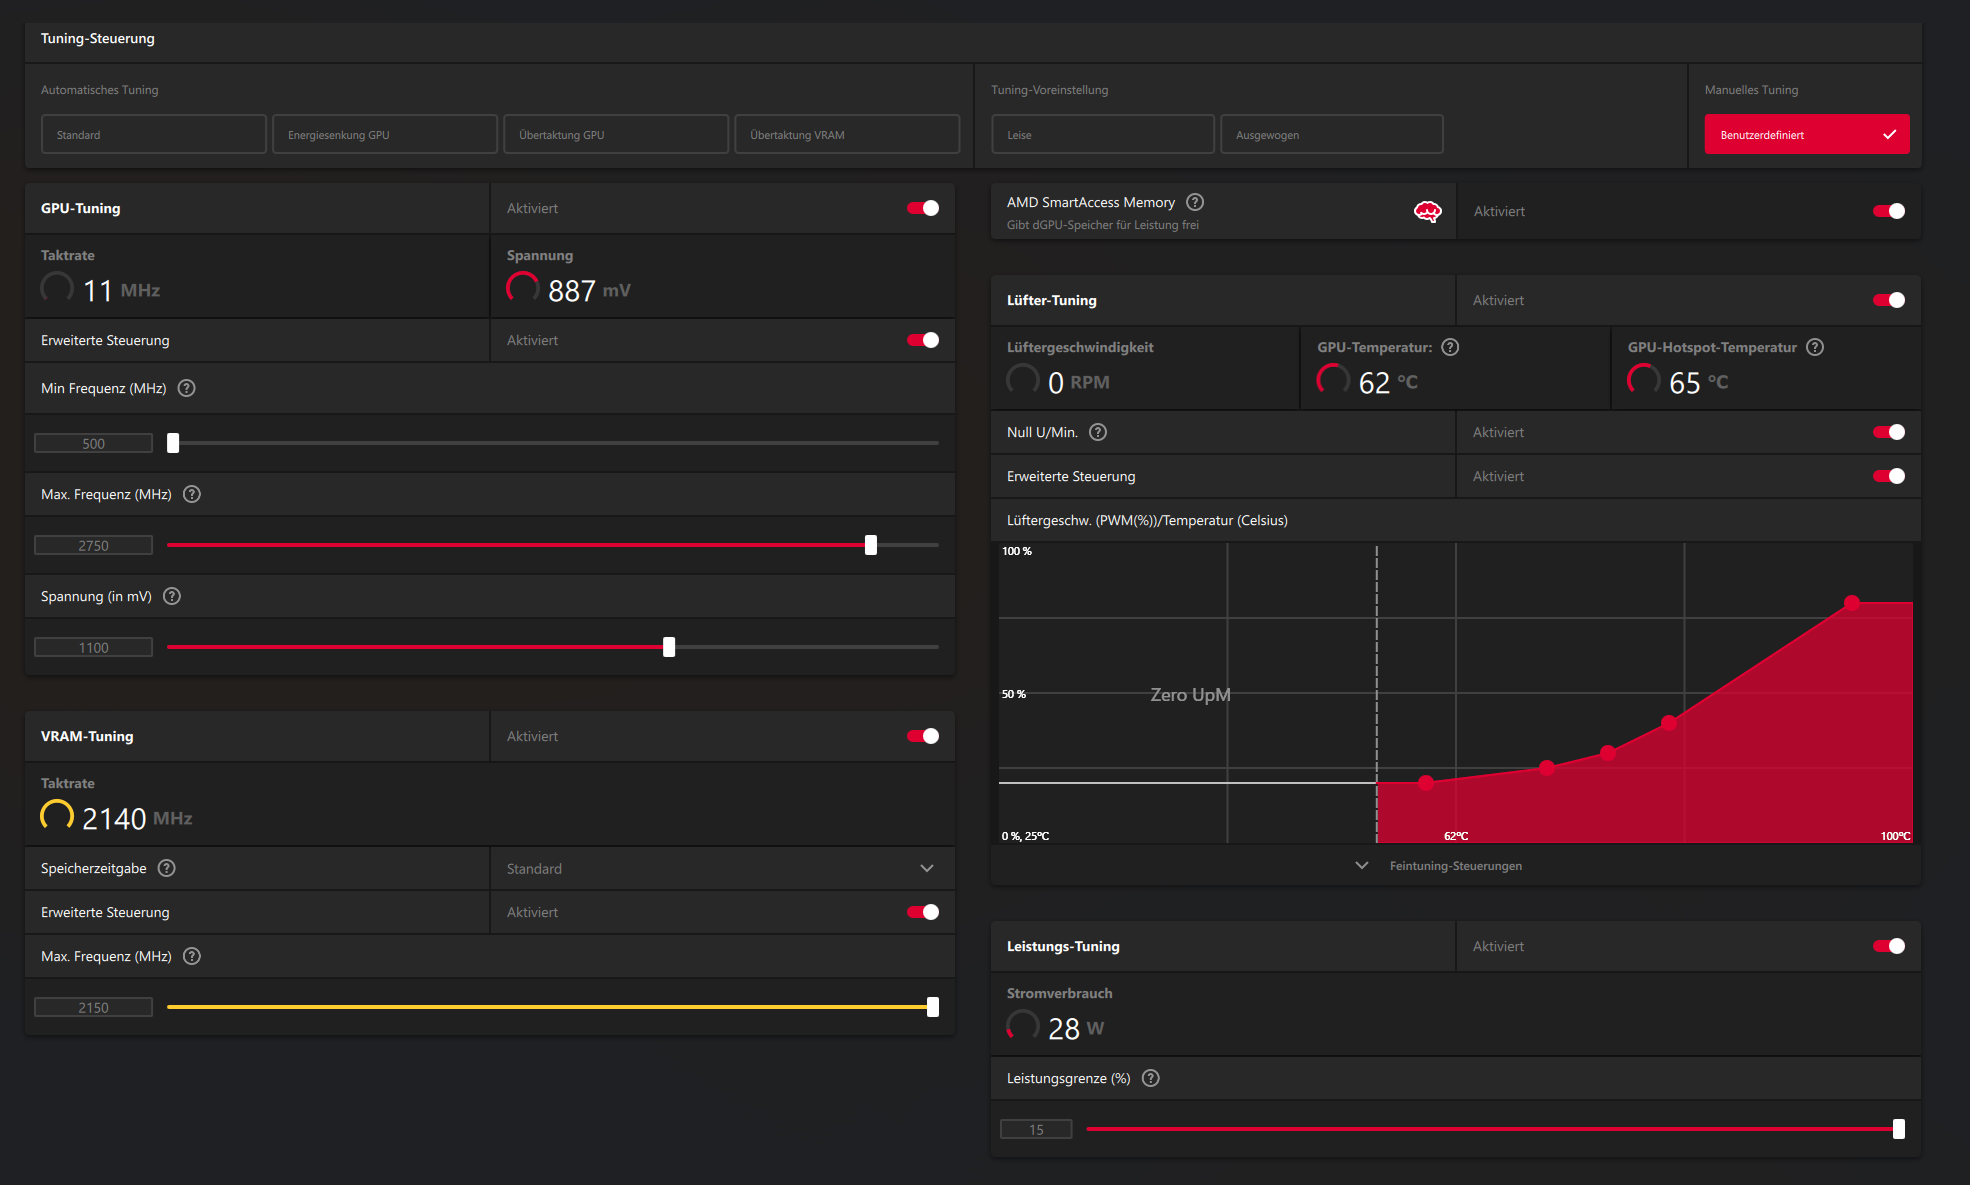The width and height of the screenshot is (1970, 1185).
Task: Click help icon beside Leistungsgrenze (%)
Action: tap(1151, 1078)
